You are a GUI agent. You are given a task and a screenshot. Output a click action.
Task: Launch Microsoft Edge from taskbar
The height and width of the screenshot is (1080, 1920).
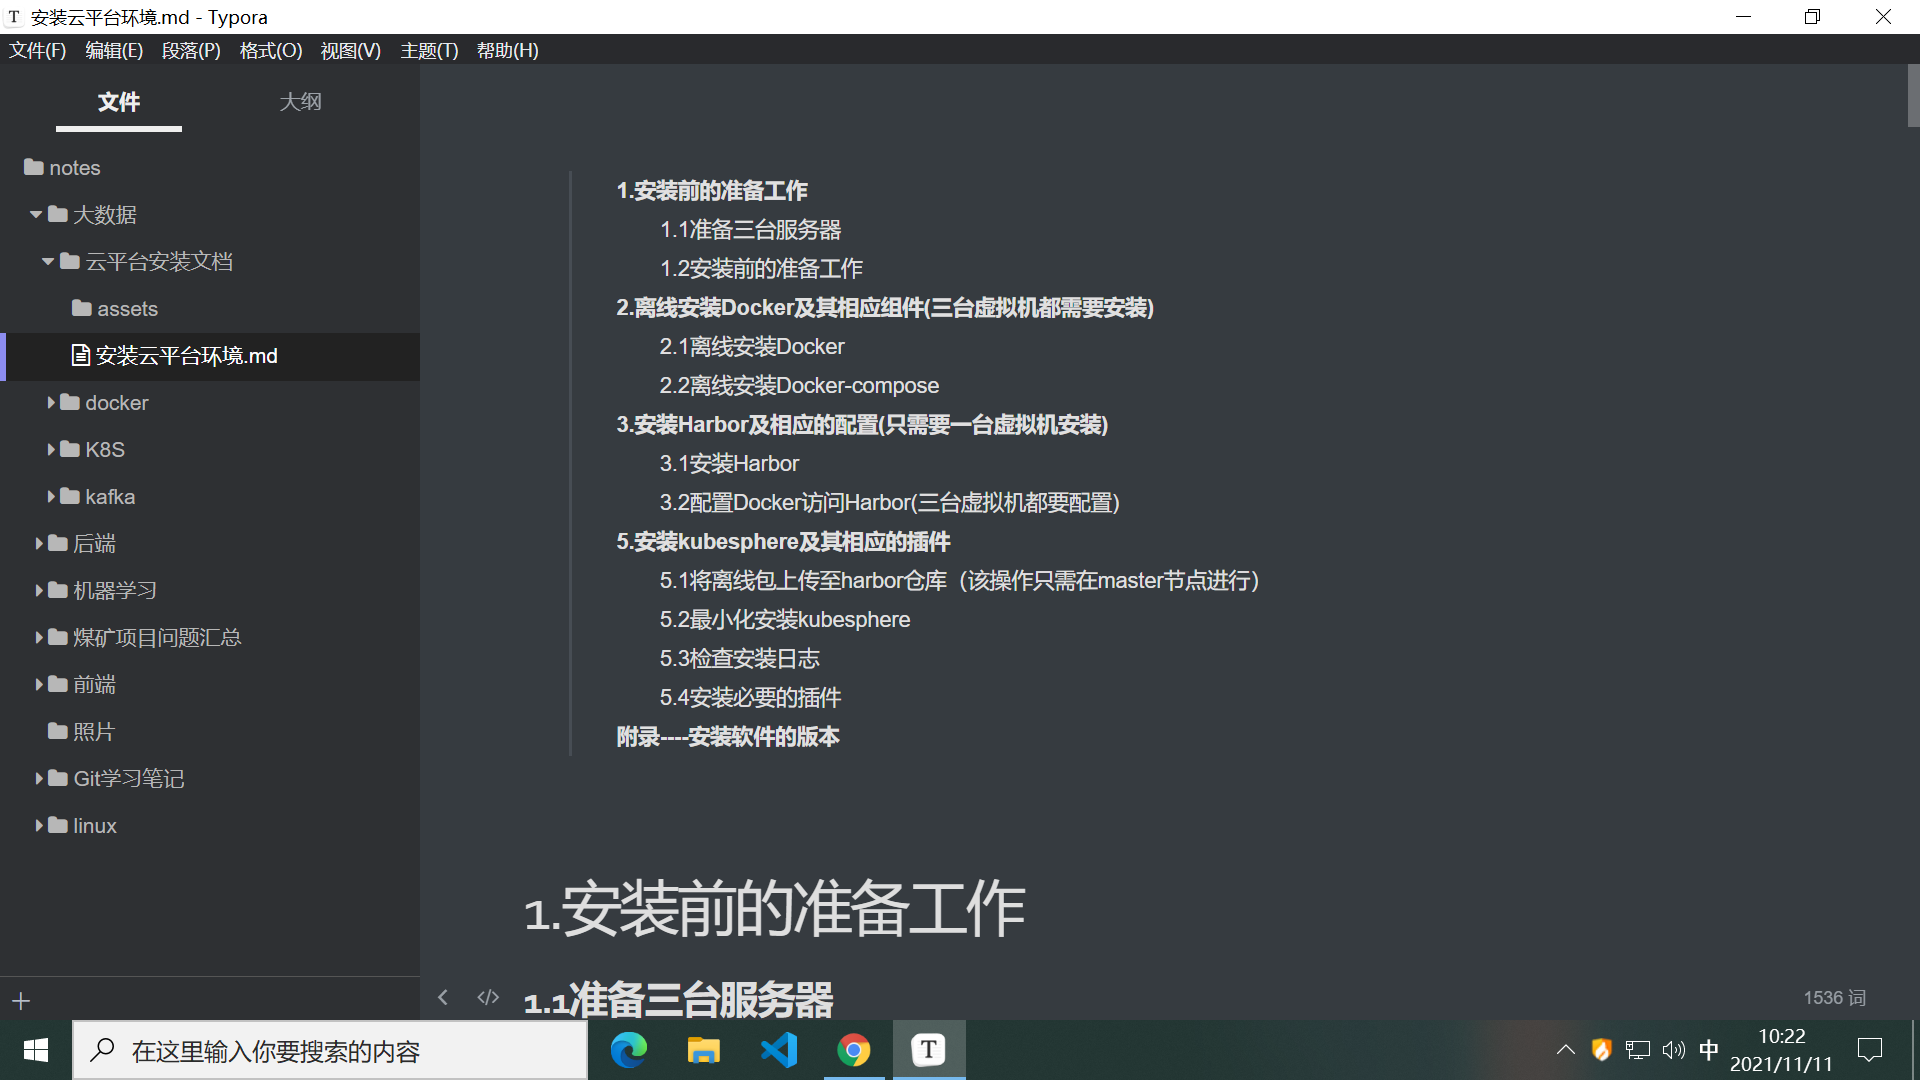[x=629, y=1050]
